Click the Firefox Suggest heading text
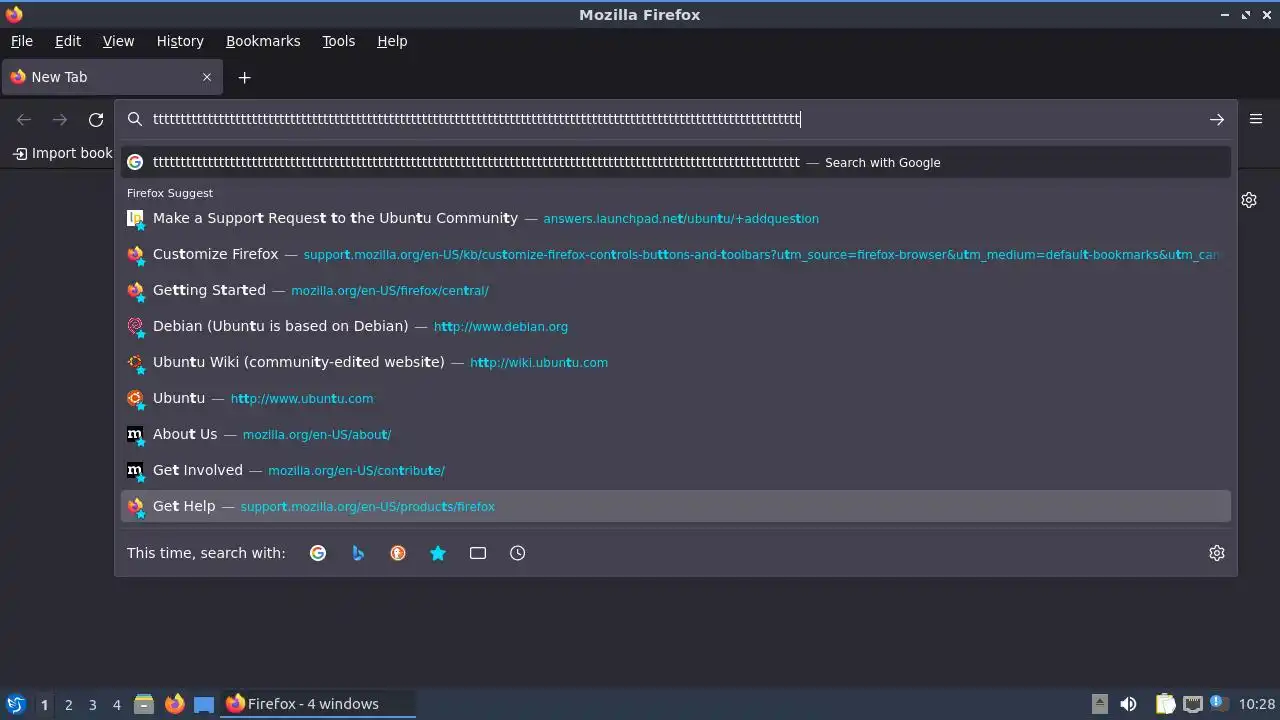Screen dimensions: 1280x720 click(x=170, y=193)
